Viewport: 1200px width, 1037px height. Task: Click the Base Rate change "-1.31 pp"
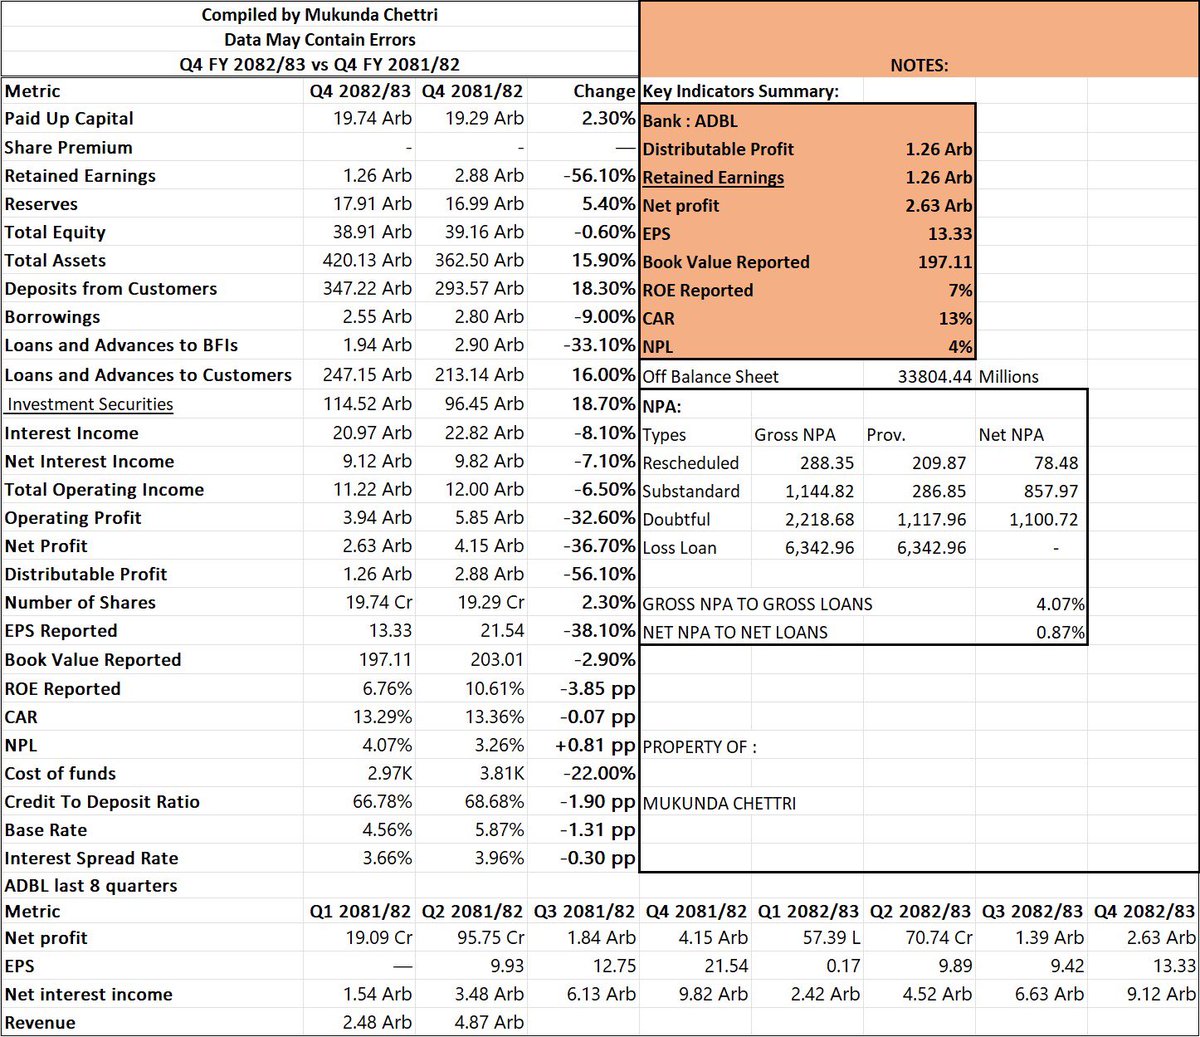pos(598,830)
